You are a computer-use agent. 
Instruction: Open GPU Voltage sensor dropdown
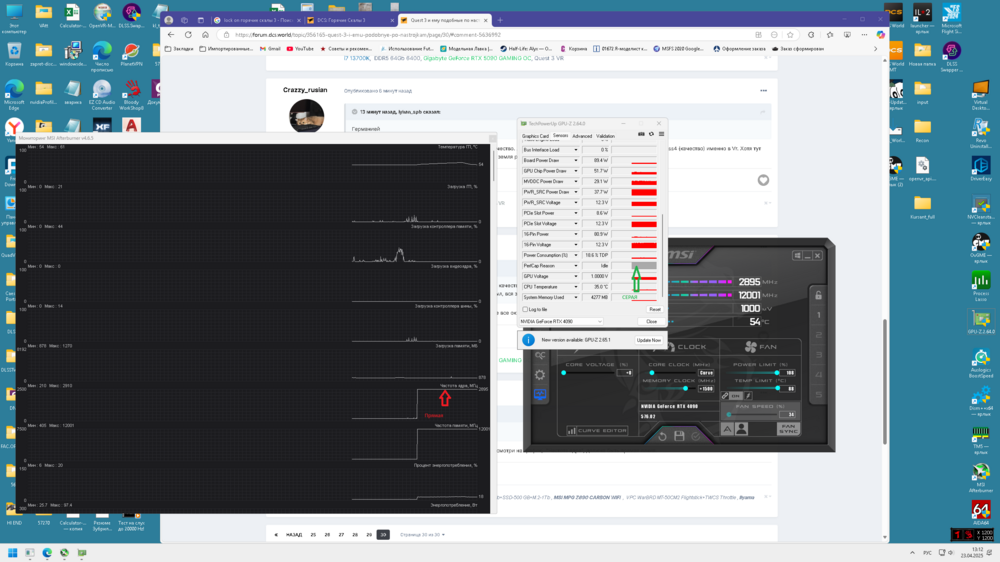pyautogui.click(x=575, y=276)
